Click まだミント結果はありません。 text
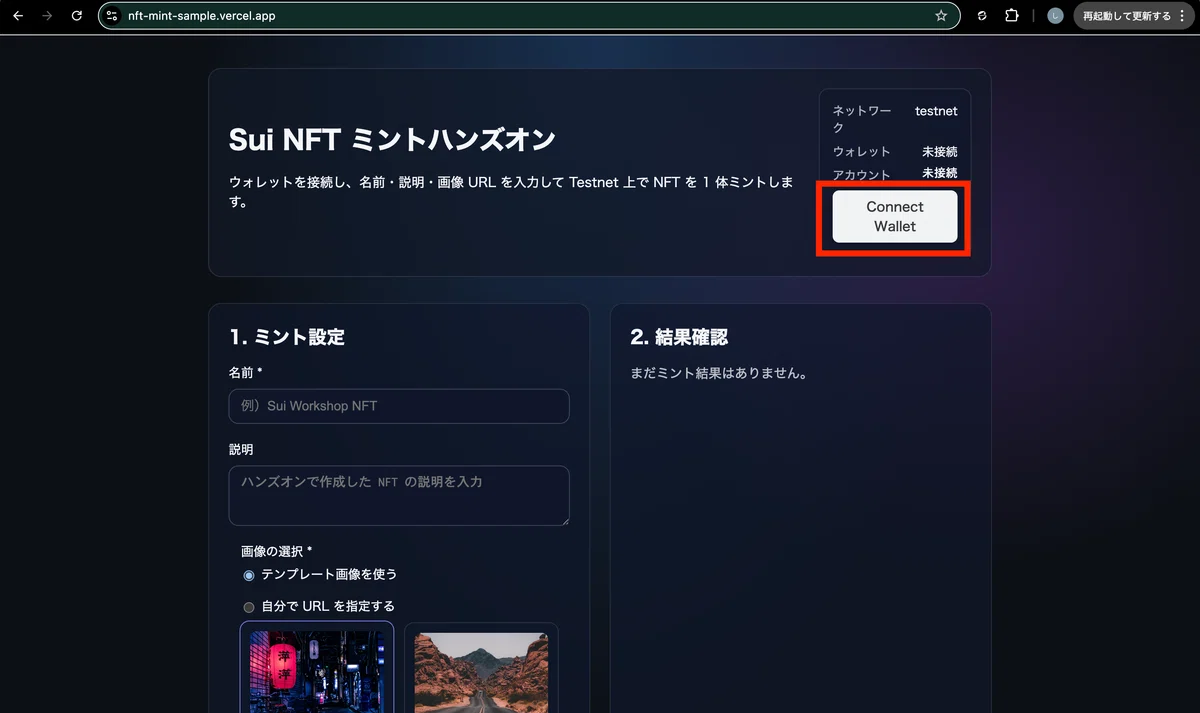The width and height of the screenshot is (1200, 713). (x=719, y=373)
